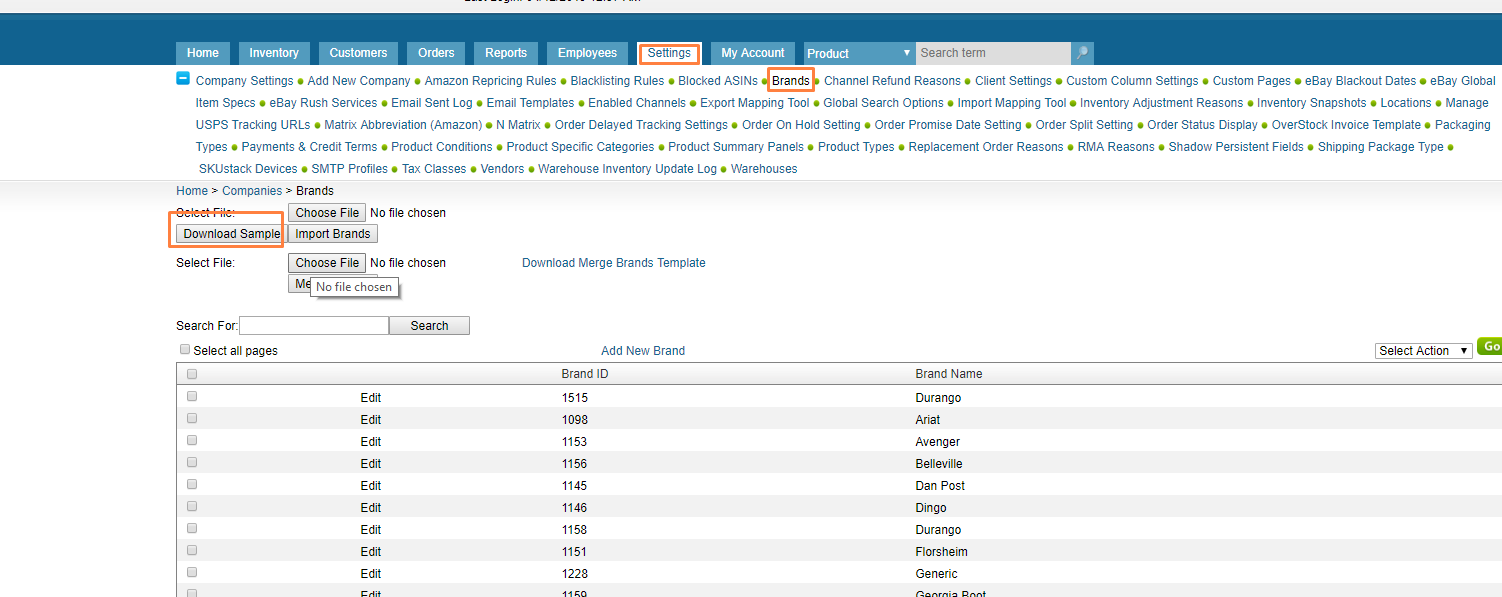Click Home in the breadcrumb
The image size is (1502, 597).
tap(192, 191)
